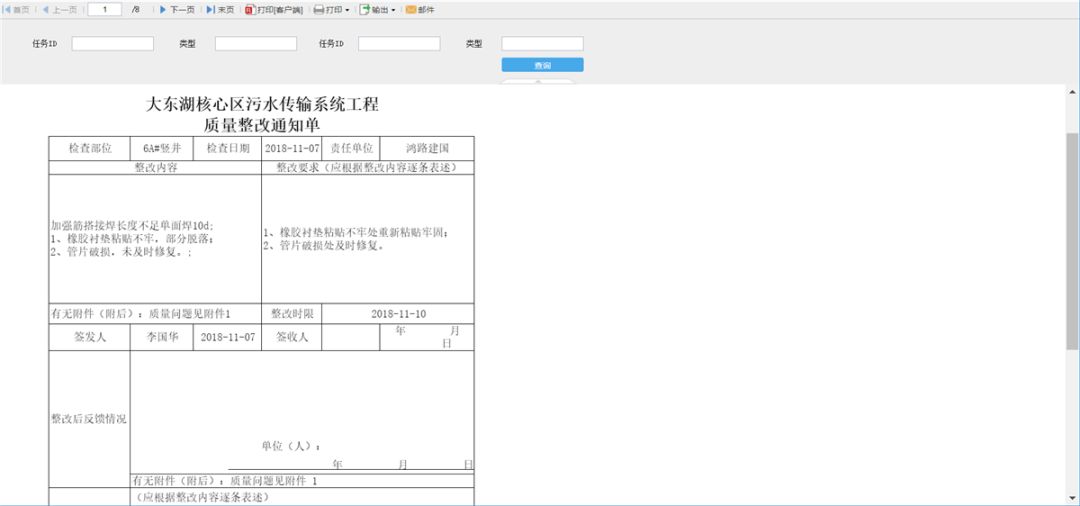Go to previous page (上一页)
This screenshot has width=1080, height=506.
(59, 10)
